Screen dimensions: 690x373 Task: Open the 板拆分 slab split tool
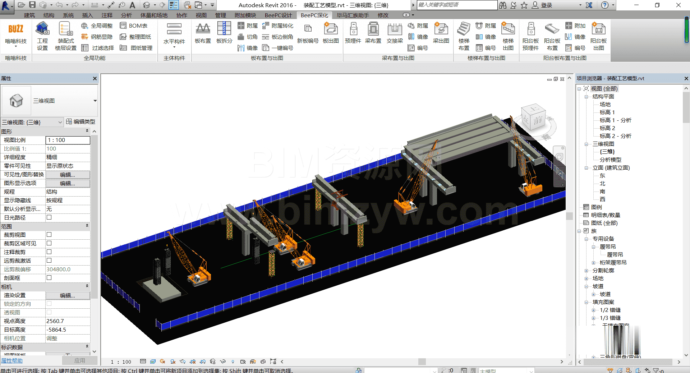(x=224, y=33)
